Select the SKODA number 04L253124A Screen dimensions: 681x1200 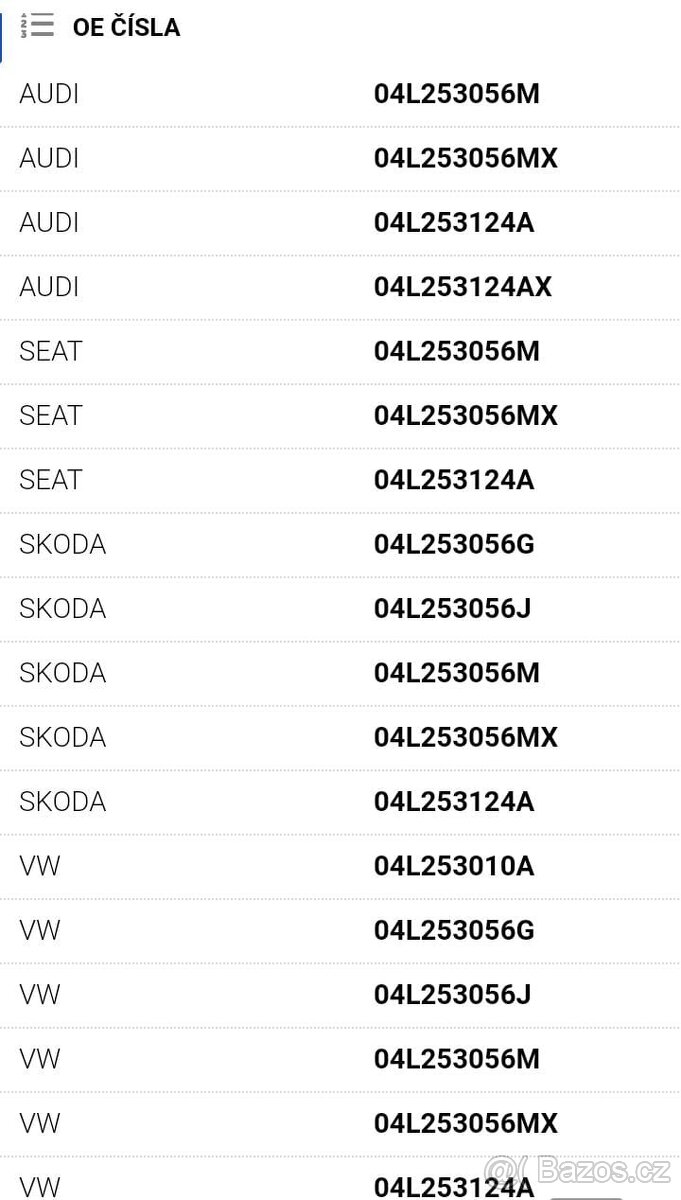[x=454, y=801]
